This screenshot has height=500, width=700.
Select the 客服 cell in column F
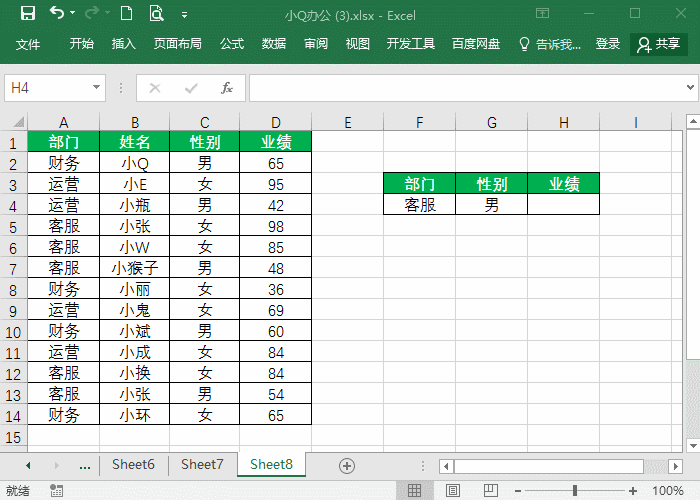pos(419,205)
